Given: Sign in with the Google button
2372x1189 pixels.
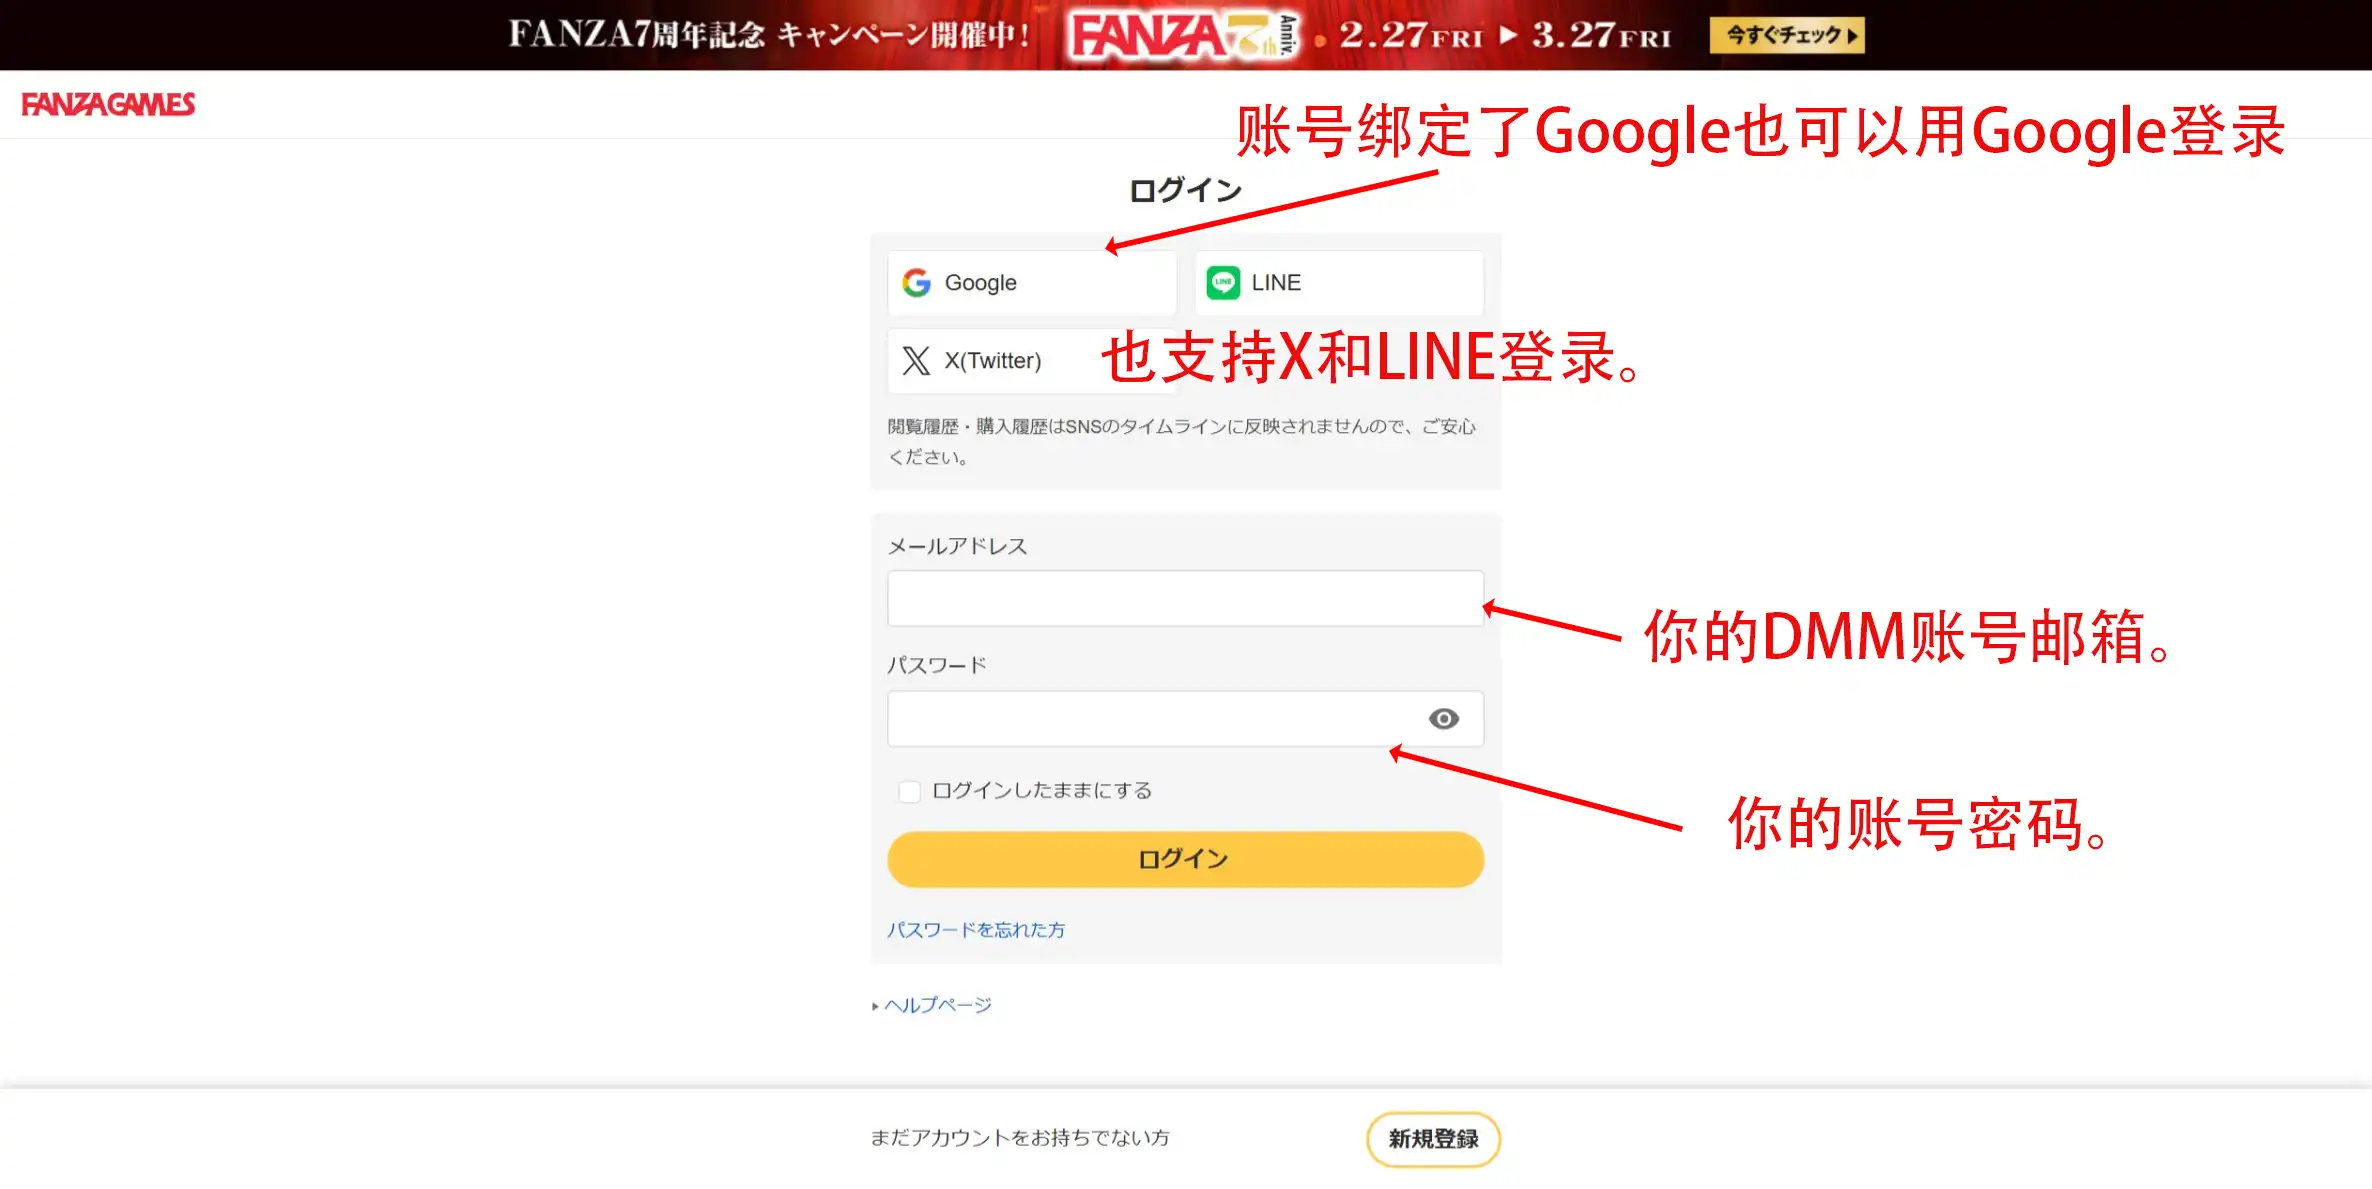Looking at the screenshot, I should (x=1032, y=283).
